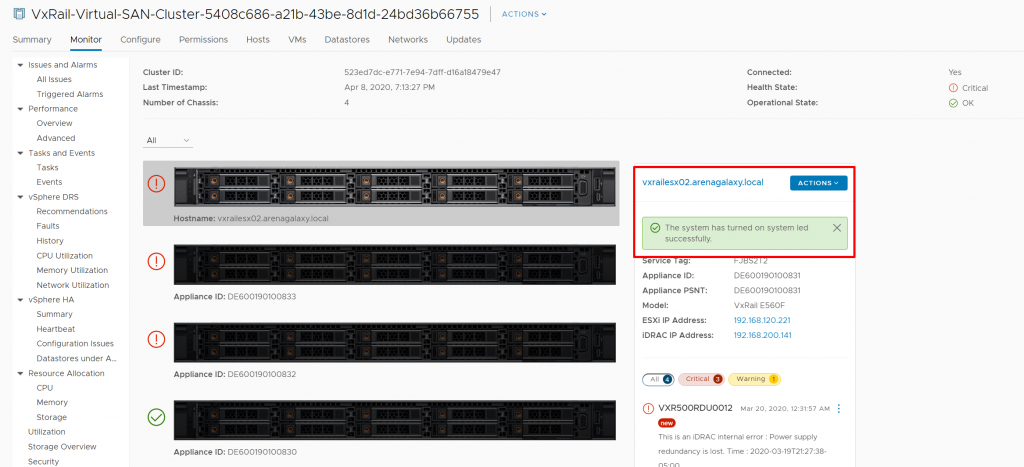This screenshot has height=467, width=1024.
Task: Select the Monitor tab
Action: click(x=86, y=40)
